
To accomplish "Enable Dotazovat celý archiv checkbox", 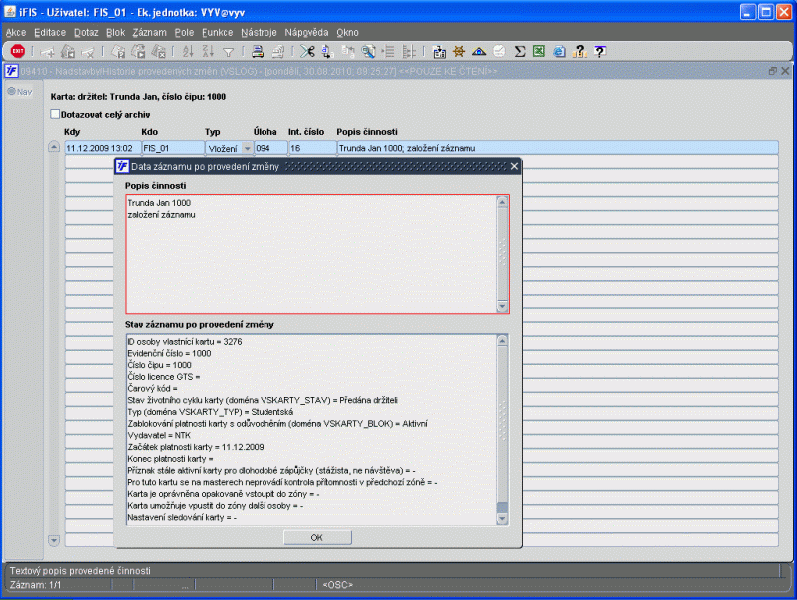I will coord(55,114).
